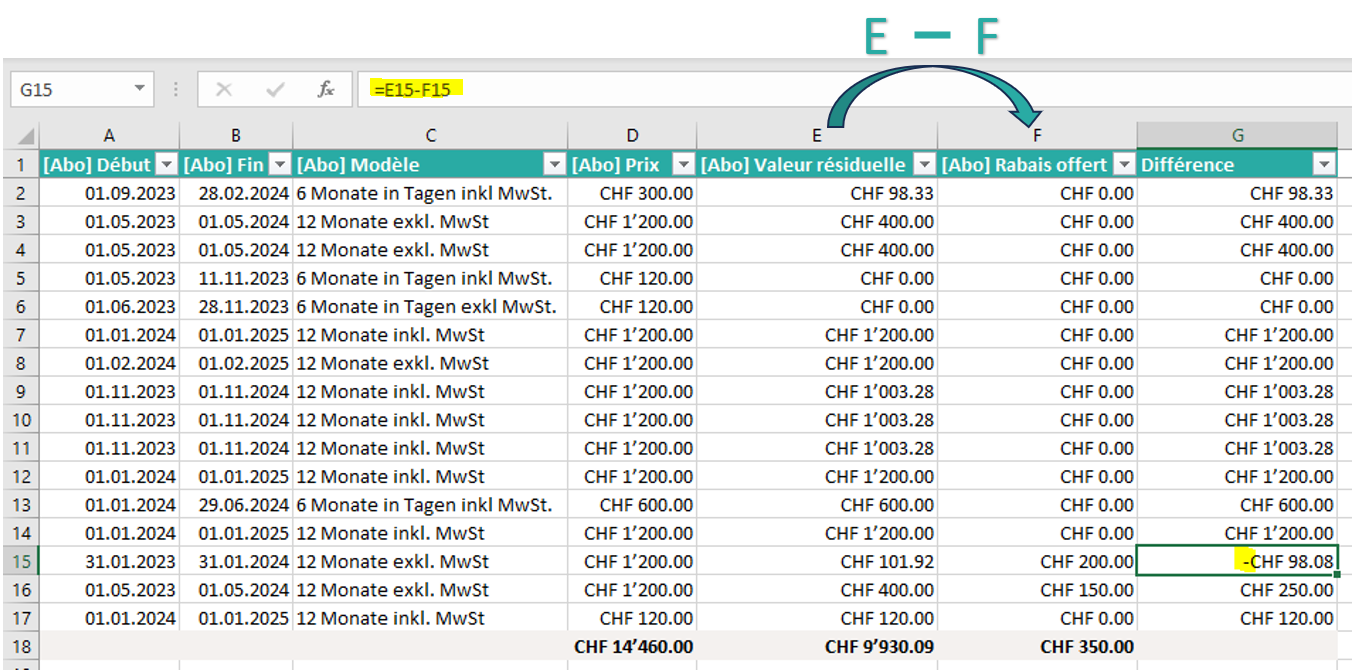Select the total cell CHF 14'460.00

click(632, 647)
